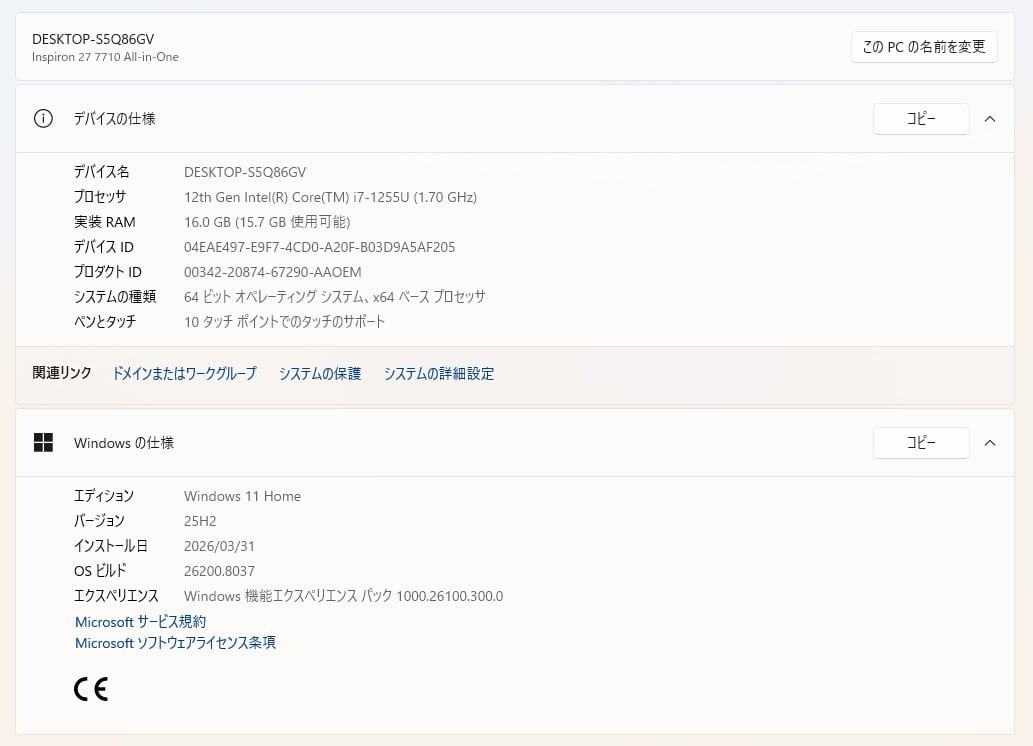Image resolution: width=1033 pixels, height=746 pixels.
Task: Select the Windows の仕様 section header
Action: tap(514, 443)
